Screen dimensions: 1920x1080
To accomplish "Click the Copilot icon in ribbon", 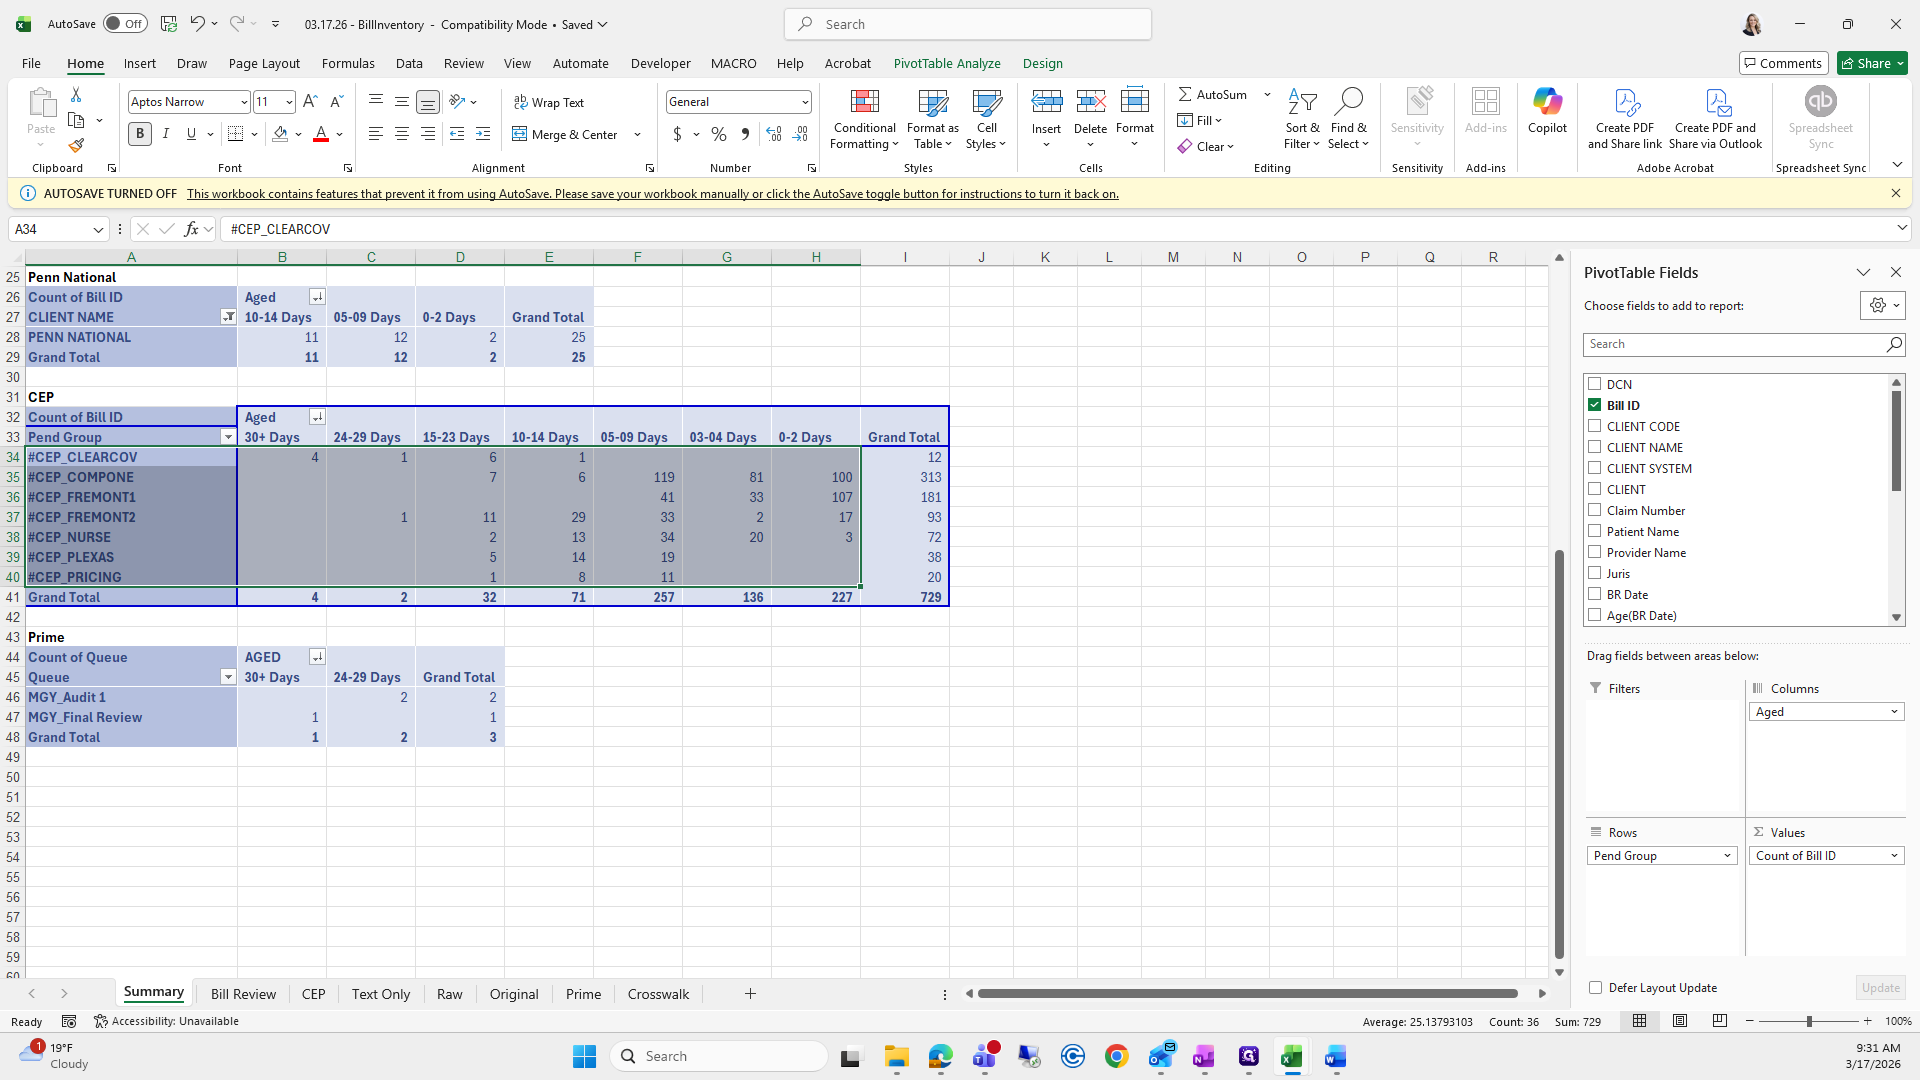I will tap(1547, 103).
